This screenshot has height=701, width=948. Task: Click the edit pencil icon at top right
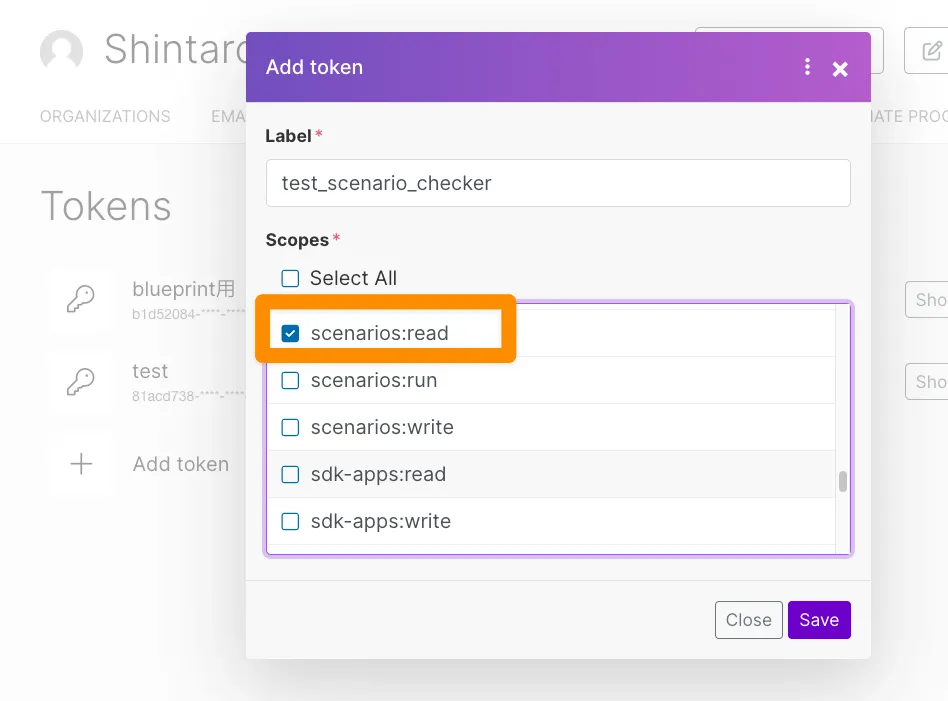click(x=930, y=50)
